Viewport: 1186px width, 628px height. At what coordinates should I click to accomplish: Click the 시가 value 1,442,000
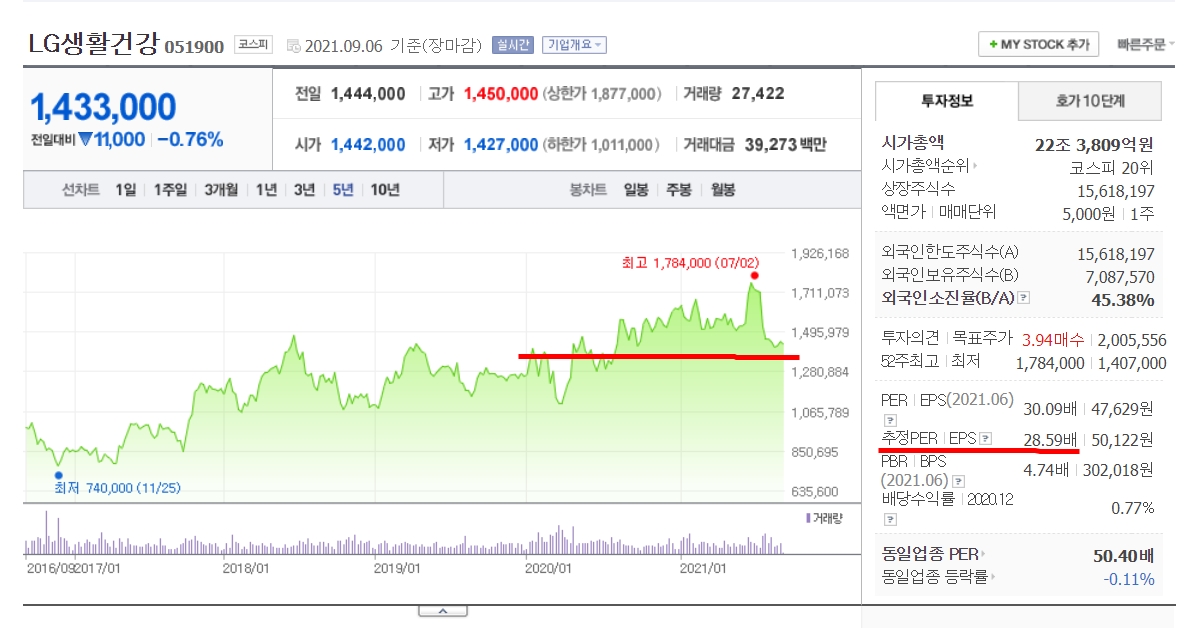(368, 145)
